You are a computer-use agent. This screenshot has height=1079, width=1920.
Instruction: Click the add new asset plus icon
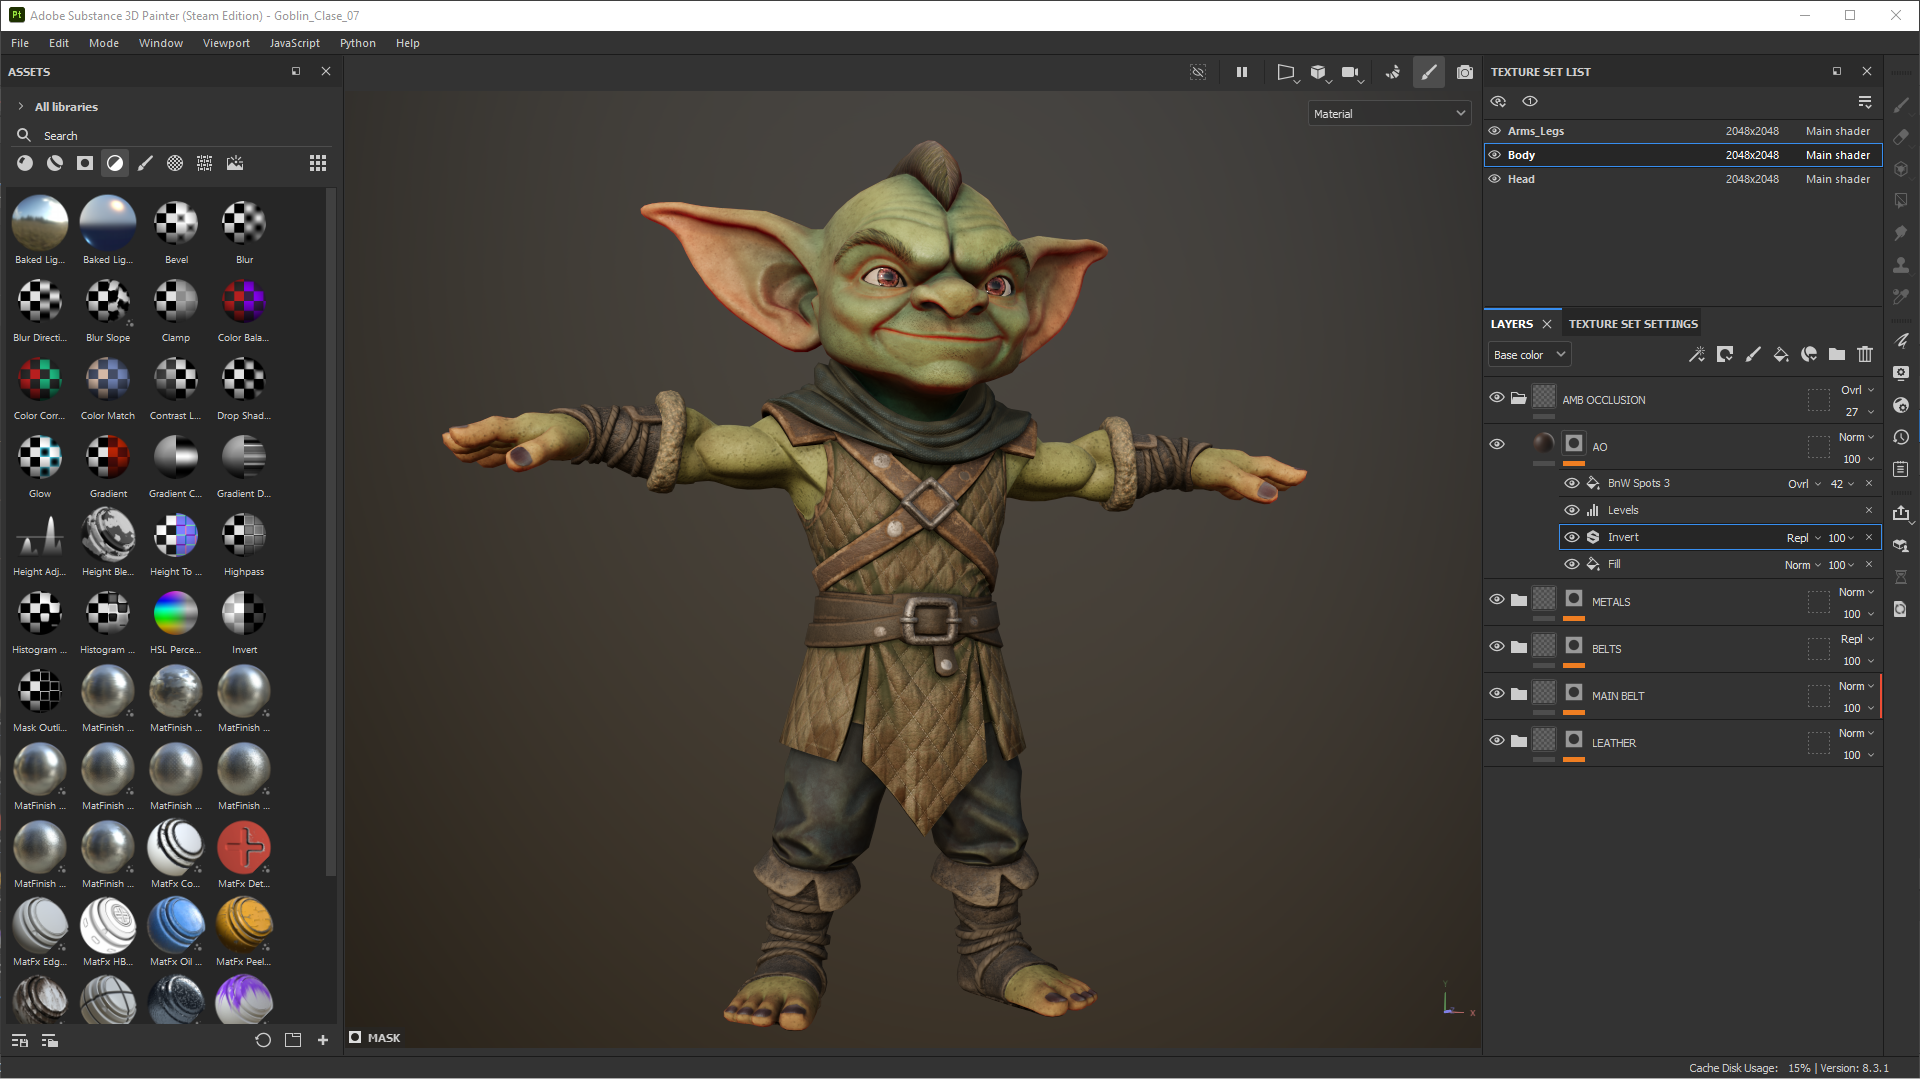coord(323,1040)
